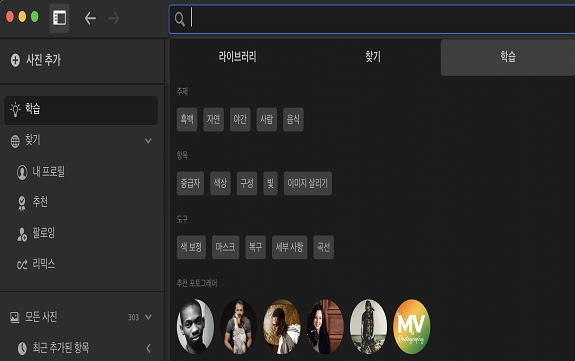Open the 학습 sidebar item
This screenshot has width=575, height=361.
(x=81, y=110)
